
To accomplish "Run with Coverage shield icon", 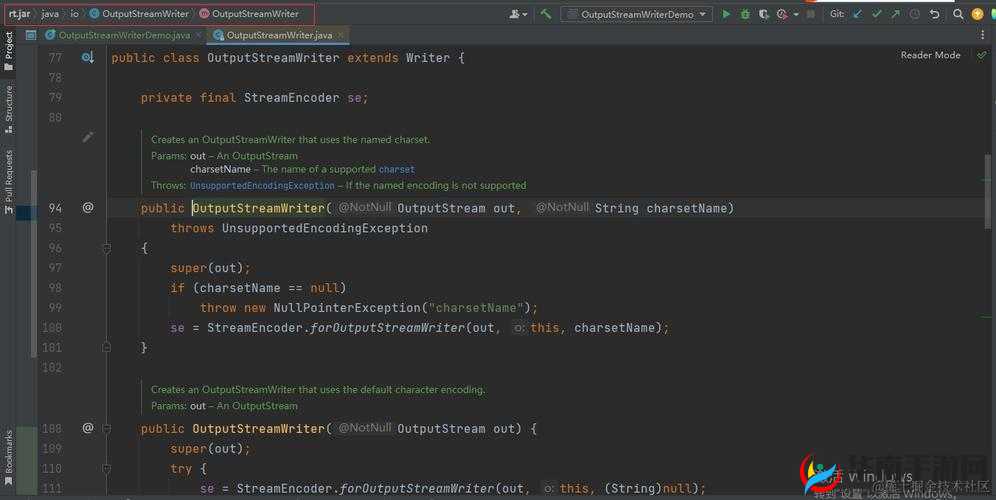I will click(765, 14).
